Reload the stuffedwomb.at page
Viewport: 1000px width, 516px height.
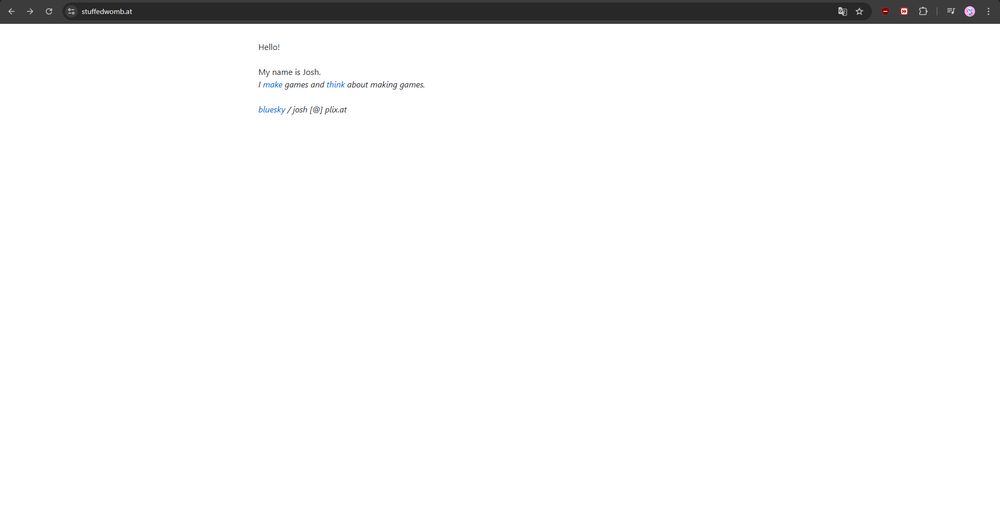click(48, 11)
